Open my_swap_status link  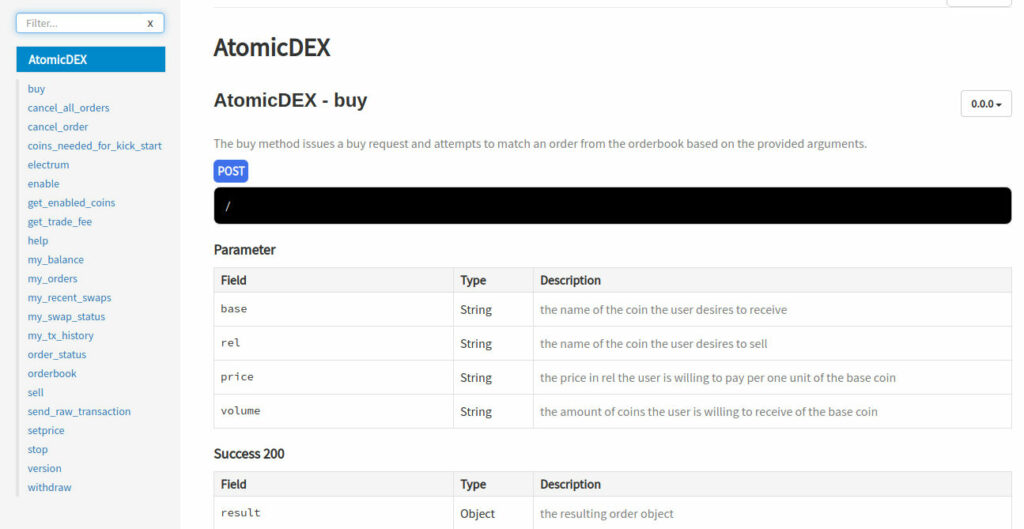pos(66,316)
